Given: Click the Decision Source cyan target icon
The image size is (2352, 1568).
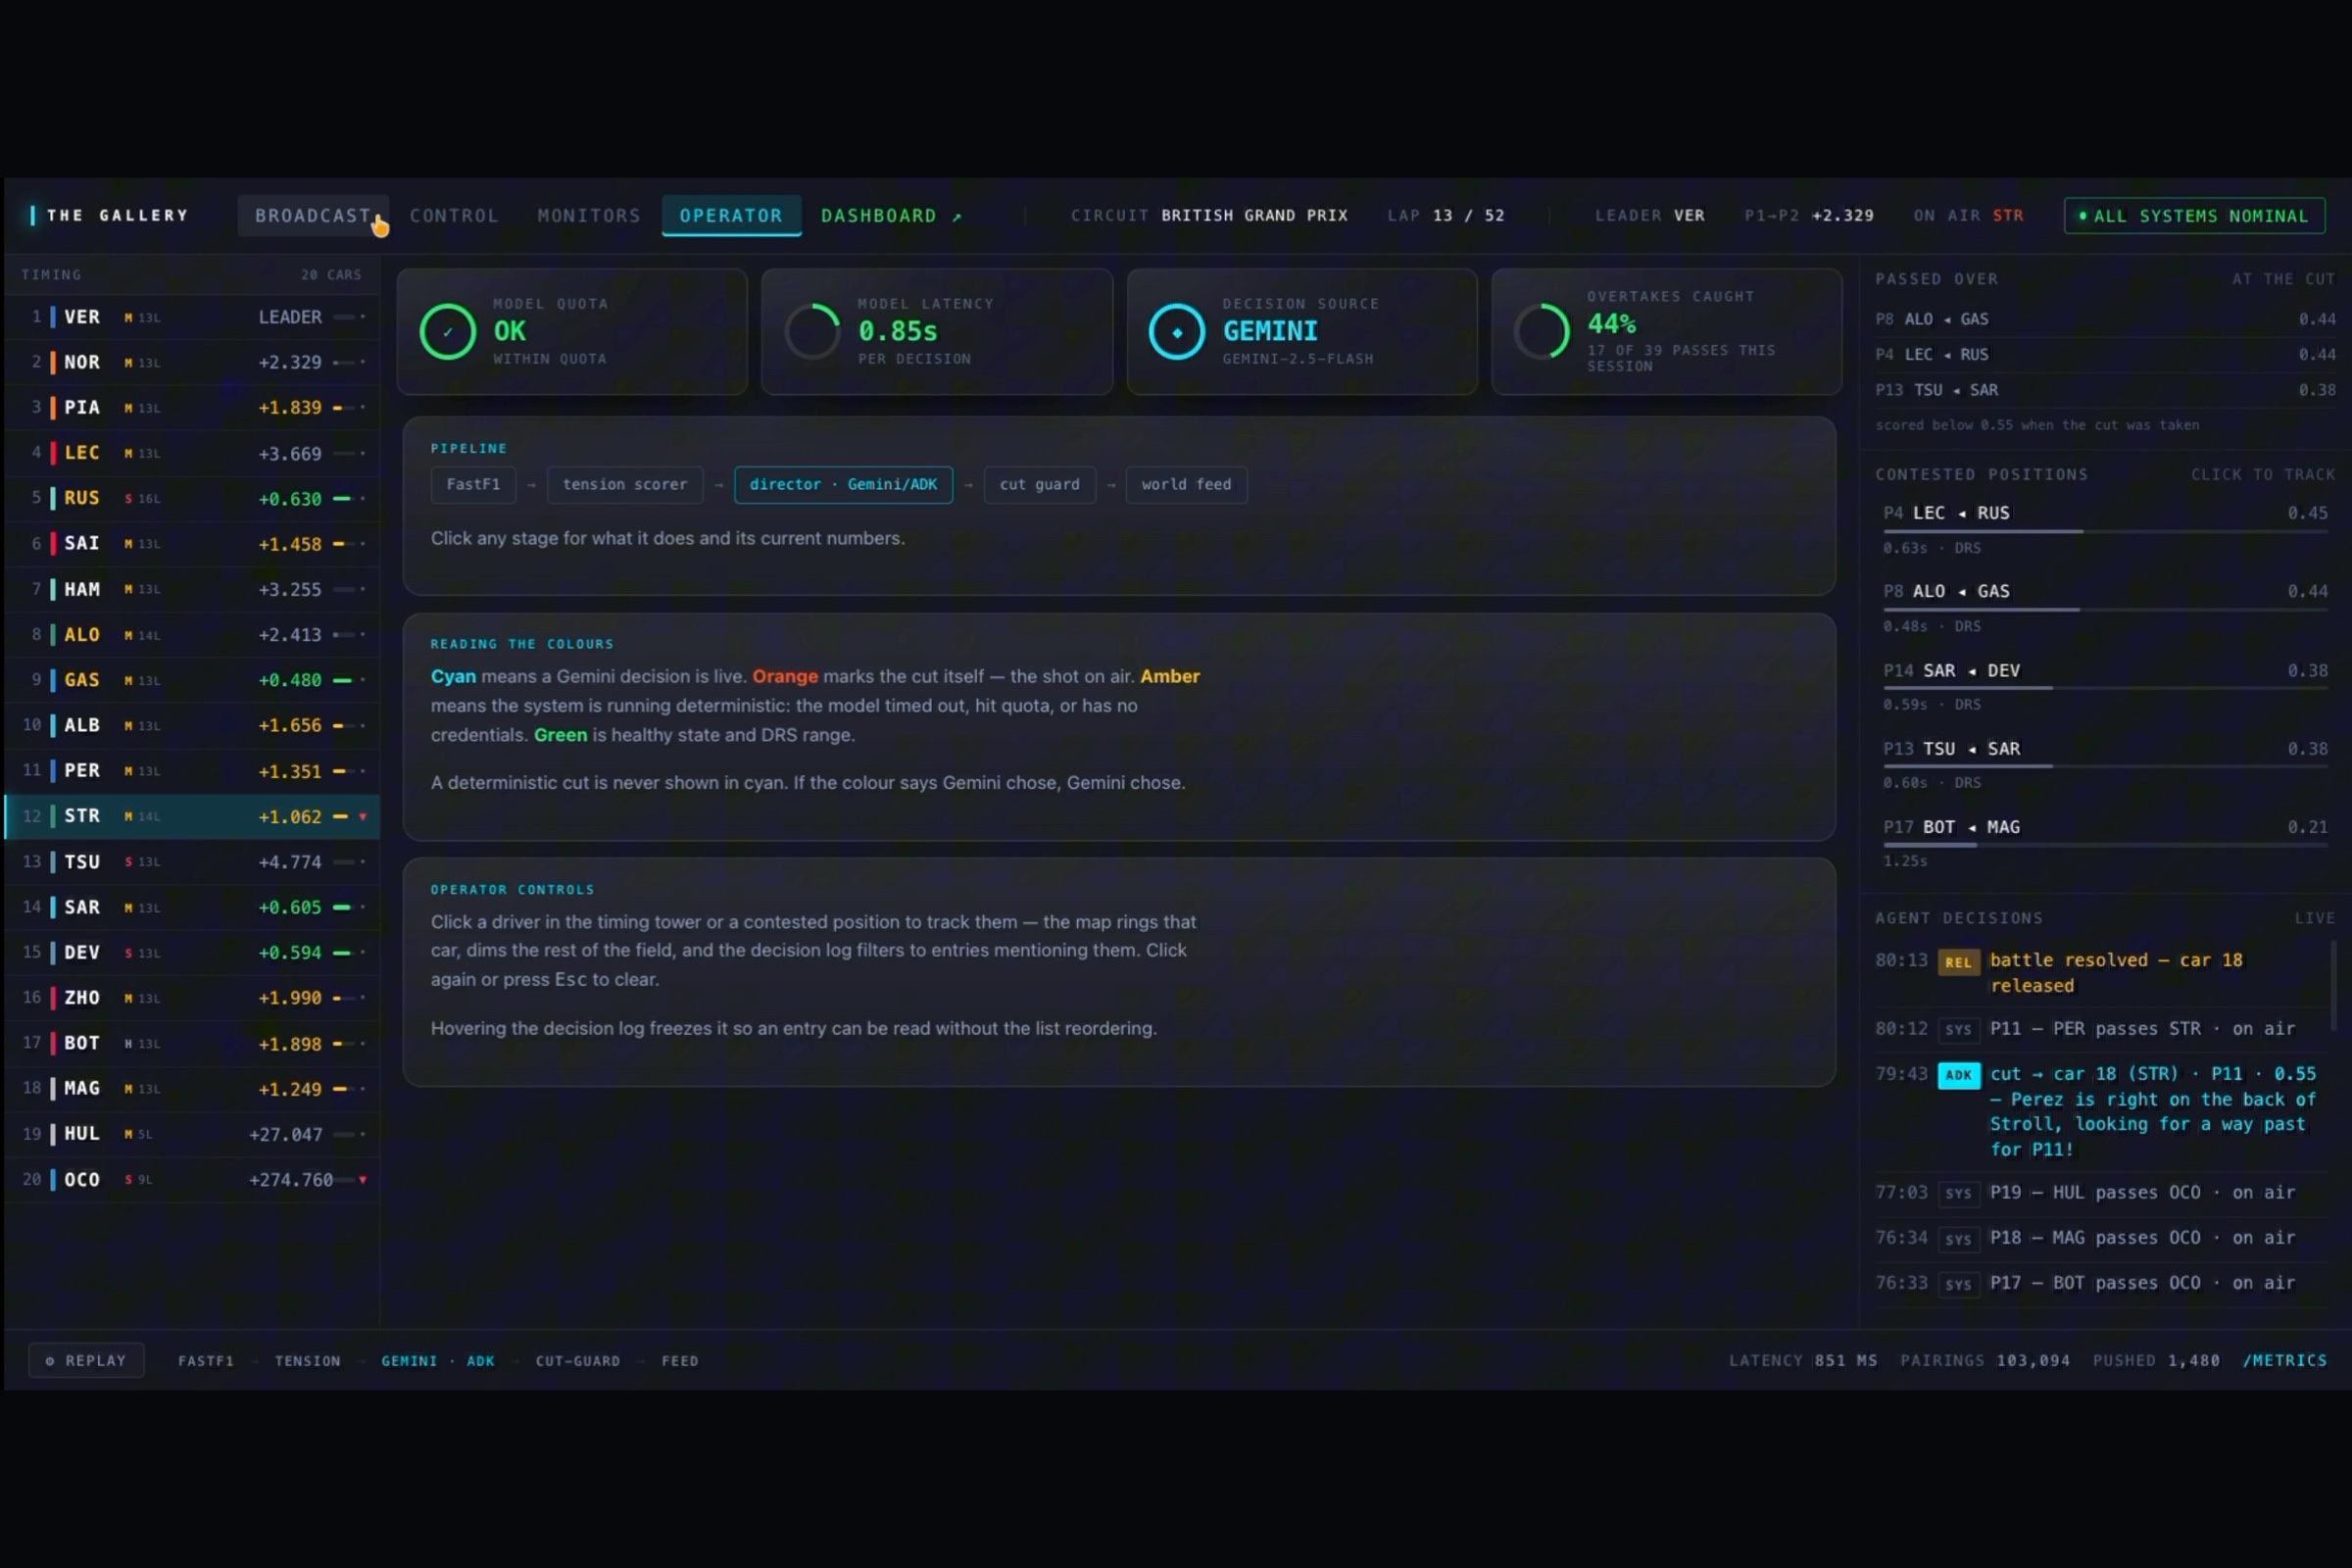Looking at the screenshot, I should (1177, 331).
